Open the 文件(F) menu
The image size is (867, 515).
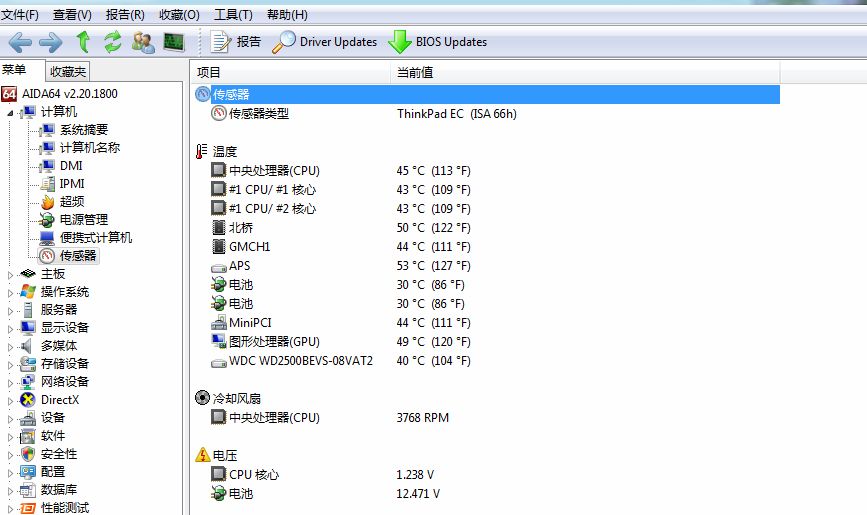20,15
